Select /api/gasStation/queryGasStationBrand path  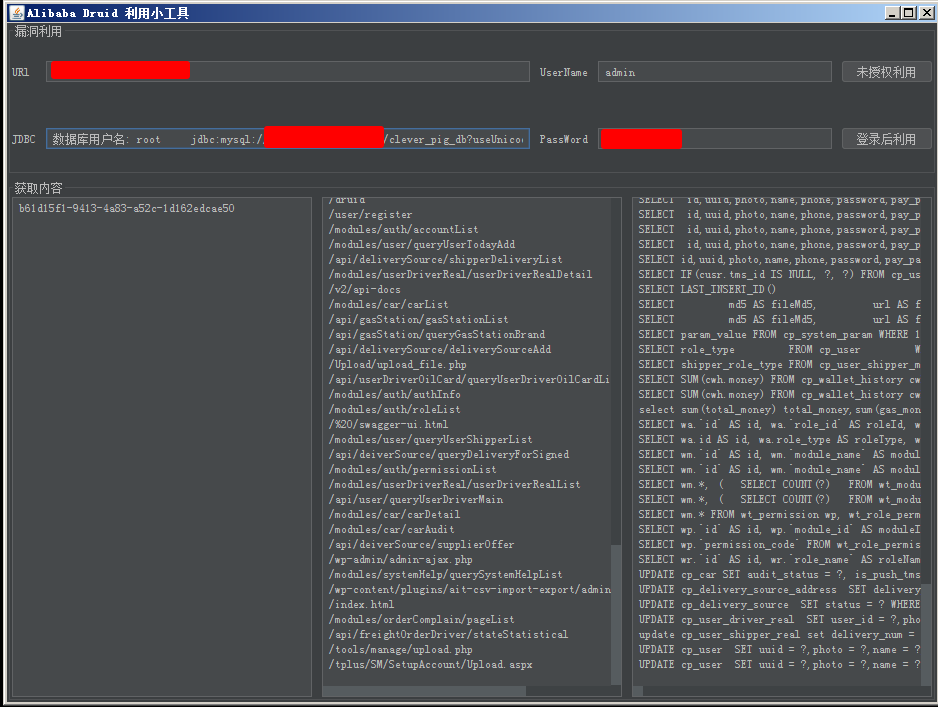[437, 334]
